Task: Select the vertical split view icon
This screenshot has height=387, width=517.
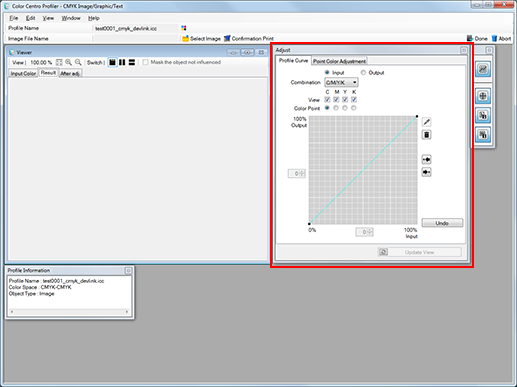Action: point(122,62)
